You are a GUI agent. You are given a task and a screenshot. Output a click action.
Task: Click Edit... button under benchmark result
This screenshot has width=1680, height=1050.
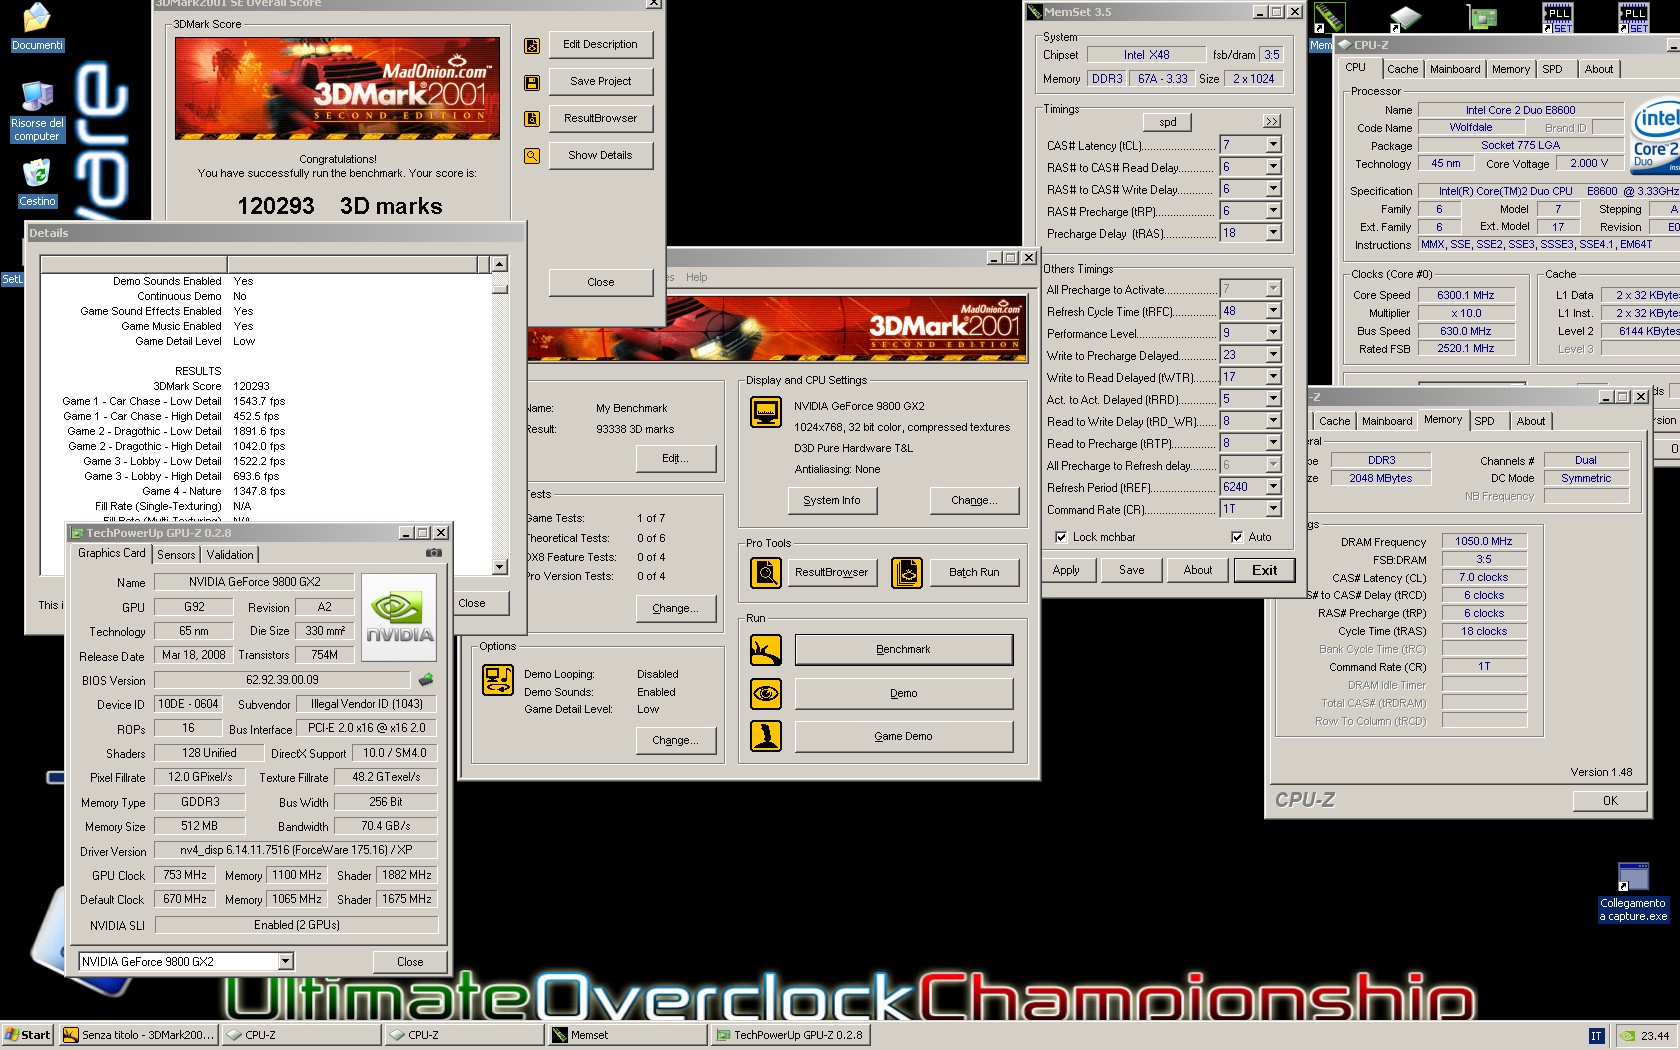pyautogui.click(x=676, y=459)
